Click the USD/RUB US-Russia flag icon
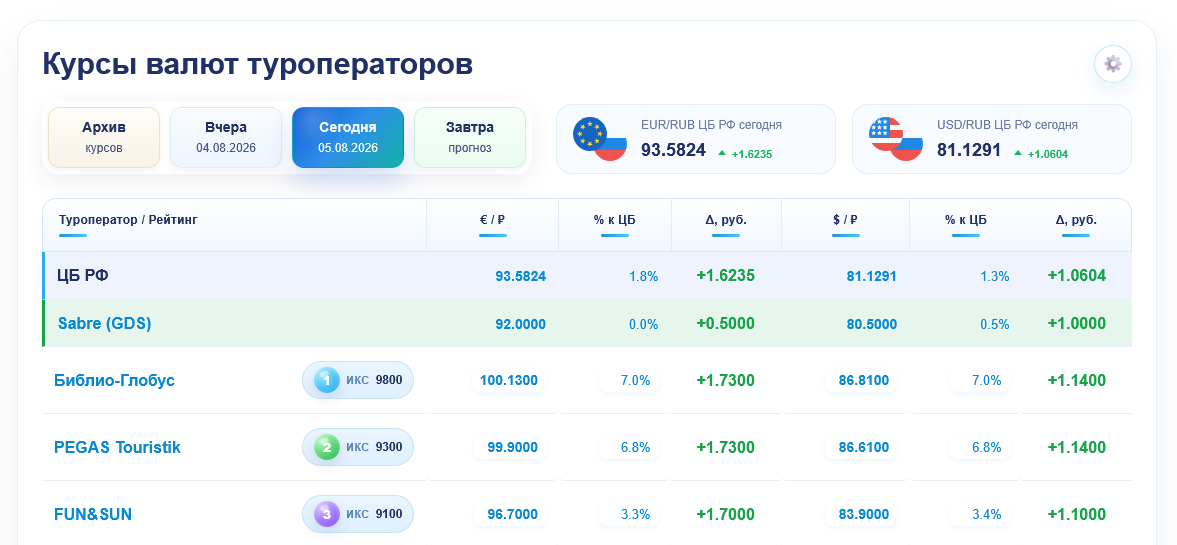 (896, 139)
